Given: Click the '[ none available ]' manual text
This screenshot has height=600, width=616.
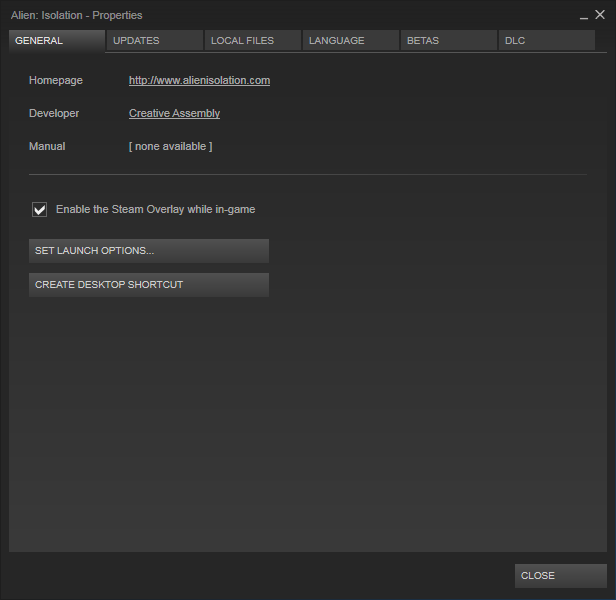Looking at the screenshot, I should point(170,147).
